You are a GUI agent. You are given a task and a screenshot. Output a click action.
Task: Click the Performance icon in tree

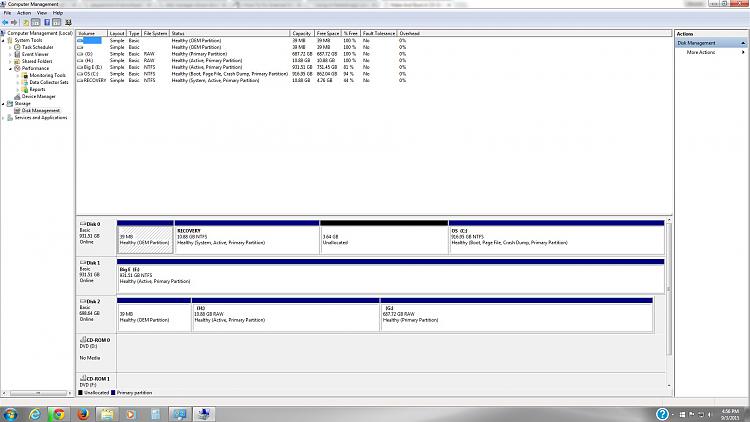click(17, 68)
